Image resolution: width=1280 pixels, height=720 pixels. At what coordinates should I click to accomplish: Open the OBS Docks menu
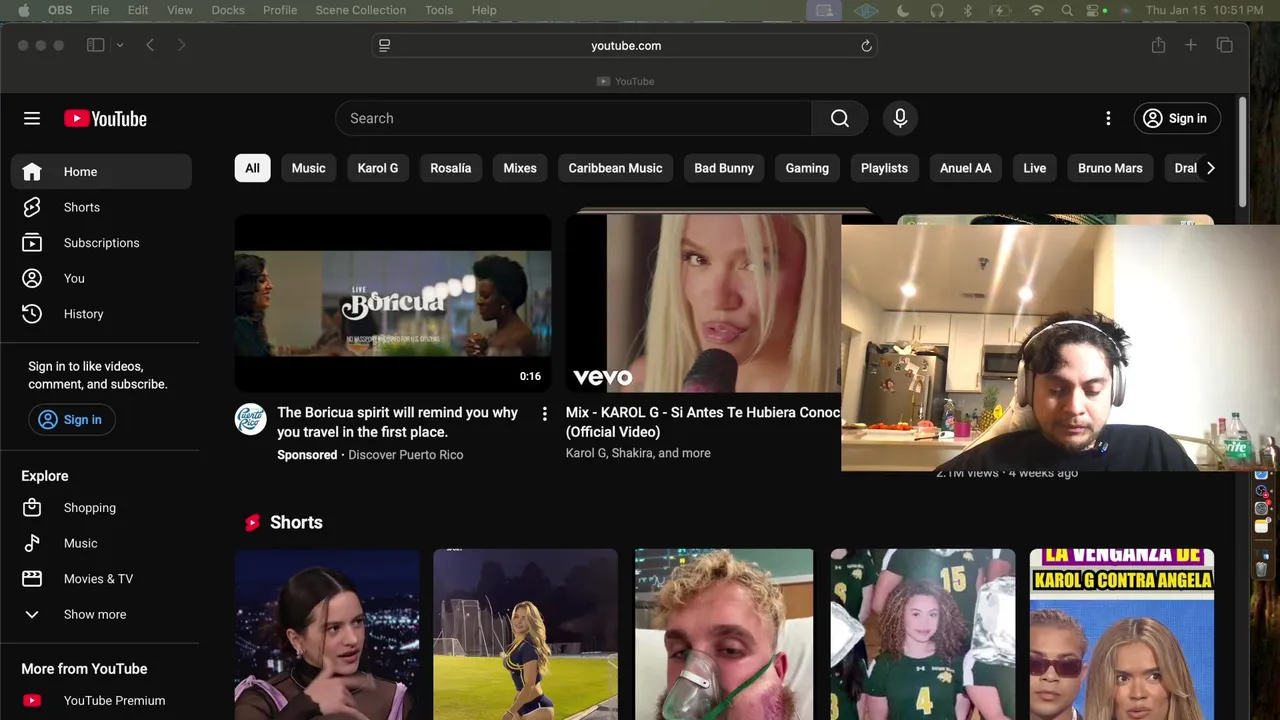click(228, 10)
